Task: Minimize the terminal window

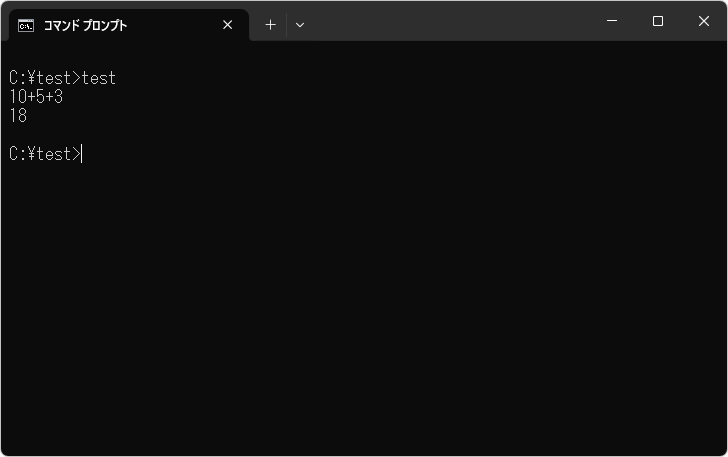Action: click(x=612, y=21)
